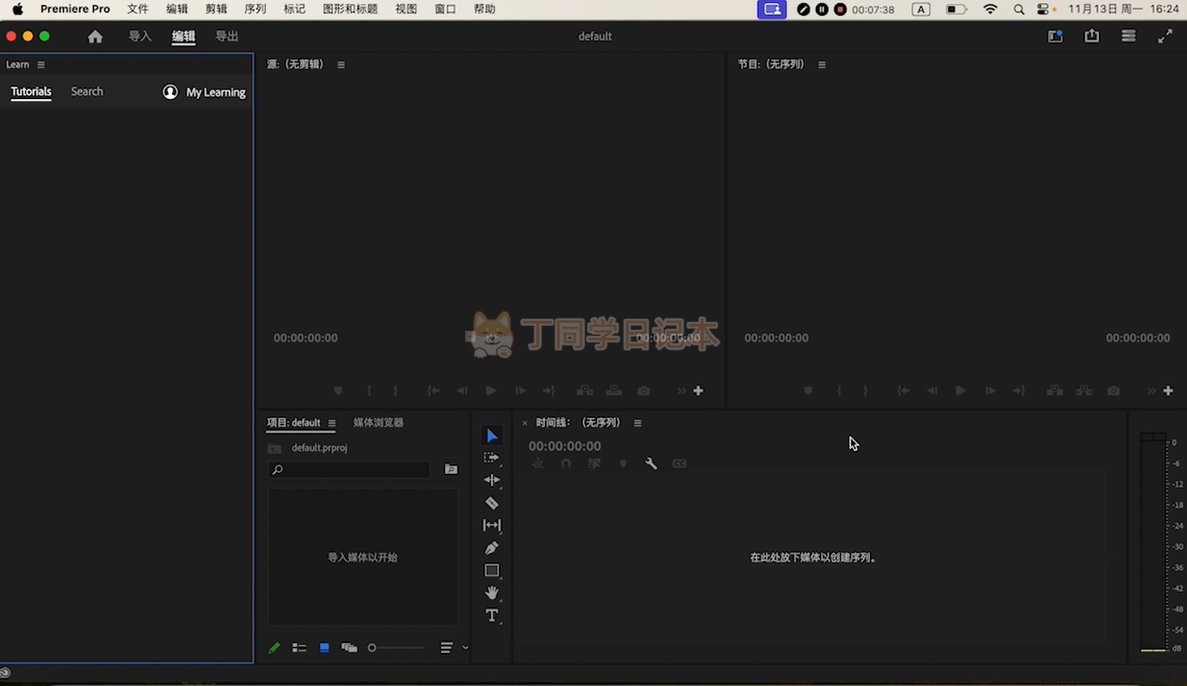Image resolution: width=1187 pixels, height=686 pixels.
Task: Select the Pen tool
Action: point(491,548)
